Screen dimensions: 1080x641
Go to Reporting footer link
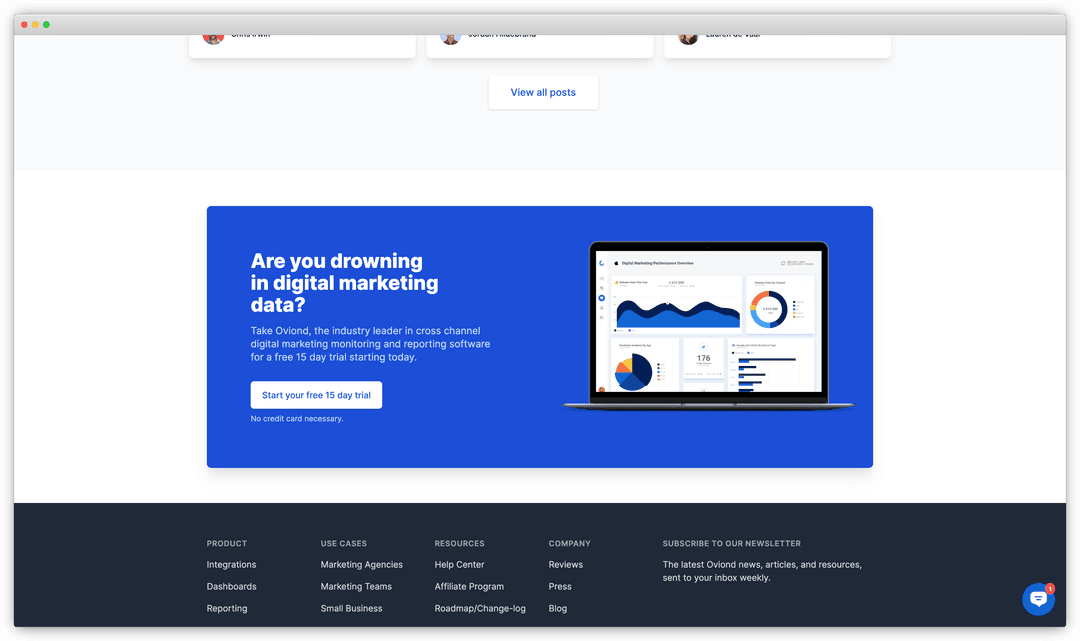point(227,609)
